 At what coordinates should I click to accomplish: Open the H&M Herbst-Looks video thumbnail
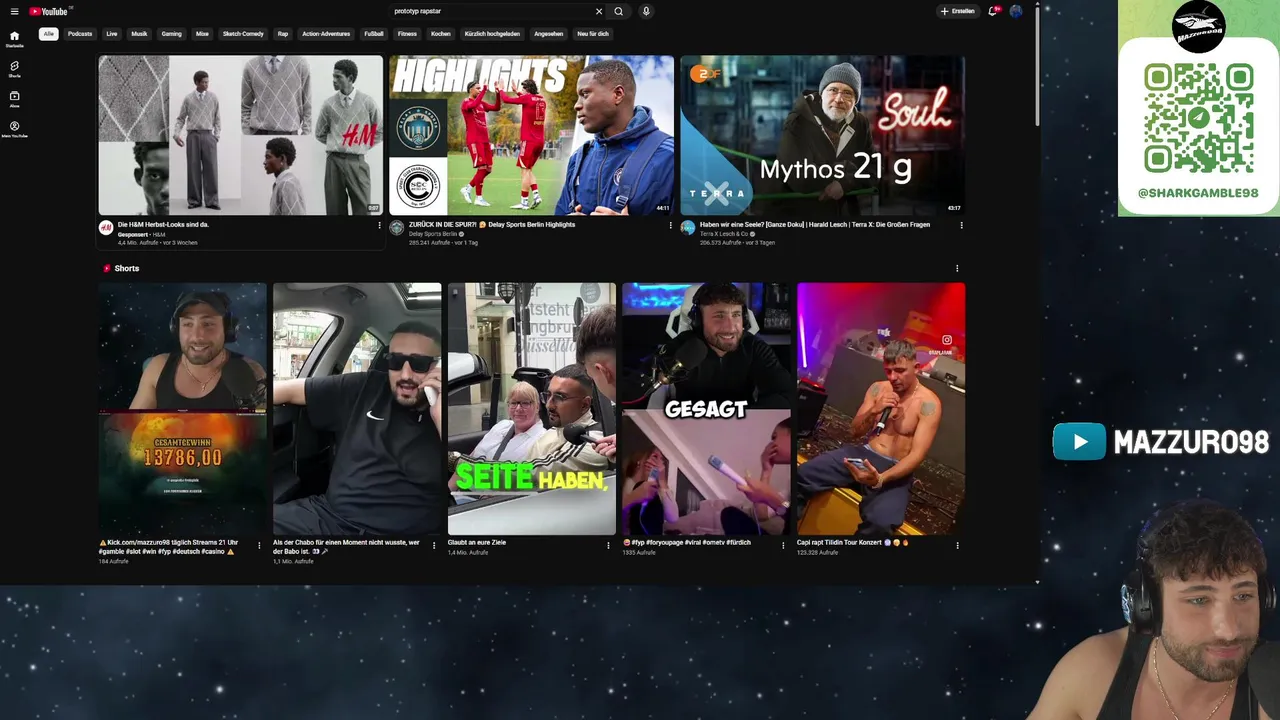tap(240, 135)
